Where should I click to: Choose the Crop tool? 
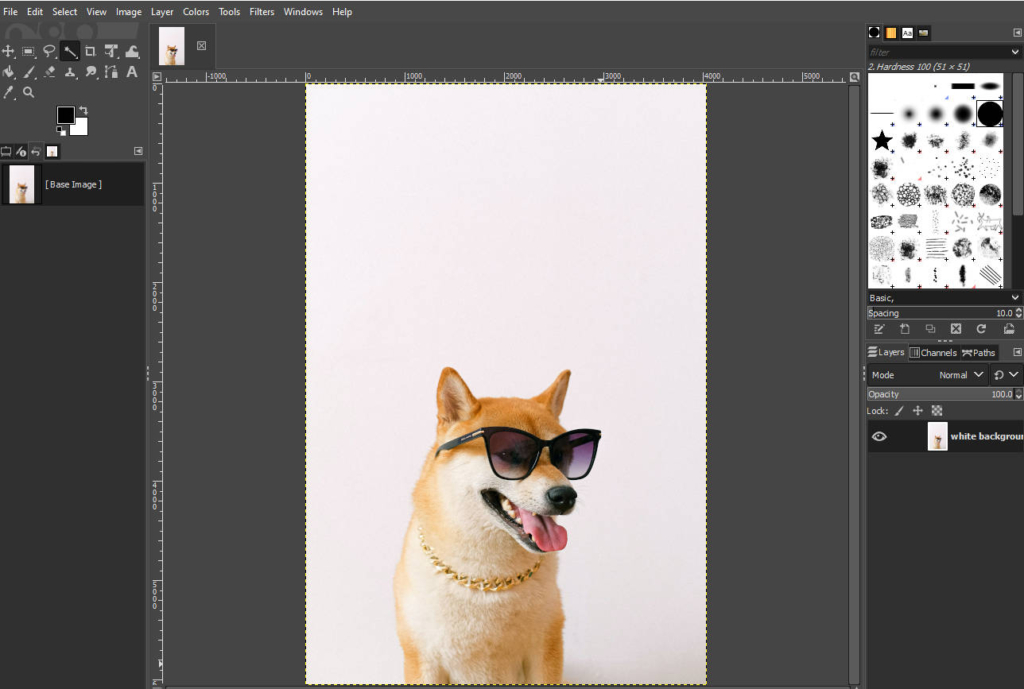(x=89, y=51)
